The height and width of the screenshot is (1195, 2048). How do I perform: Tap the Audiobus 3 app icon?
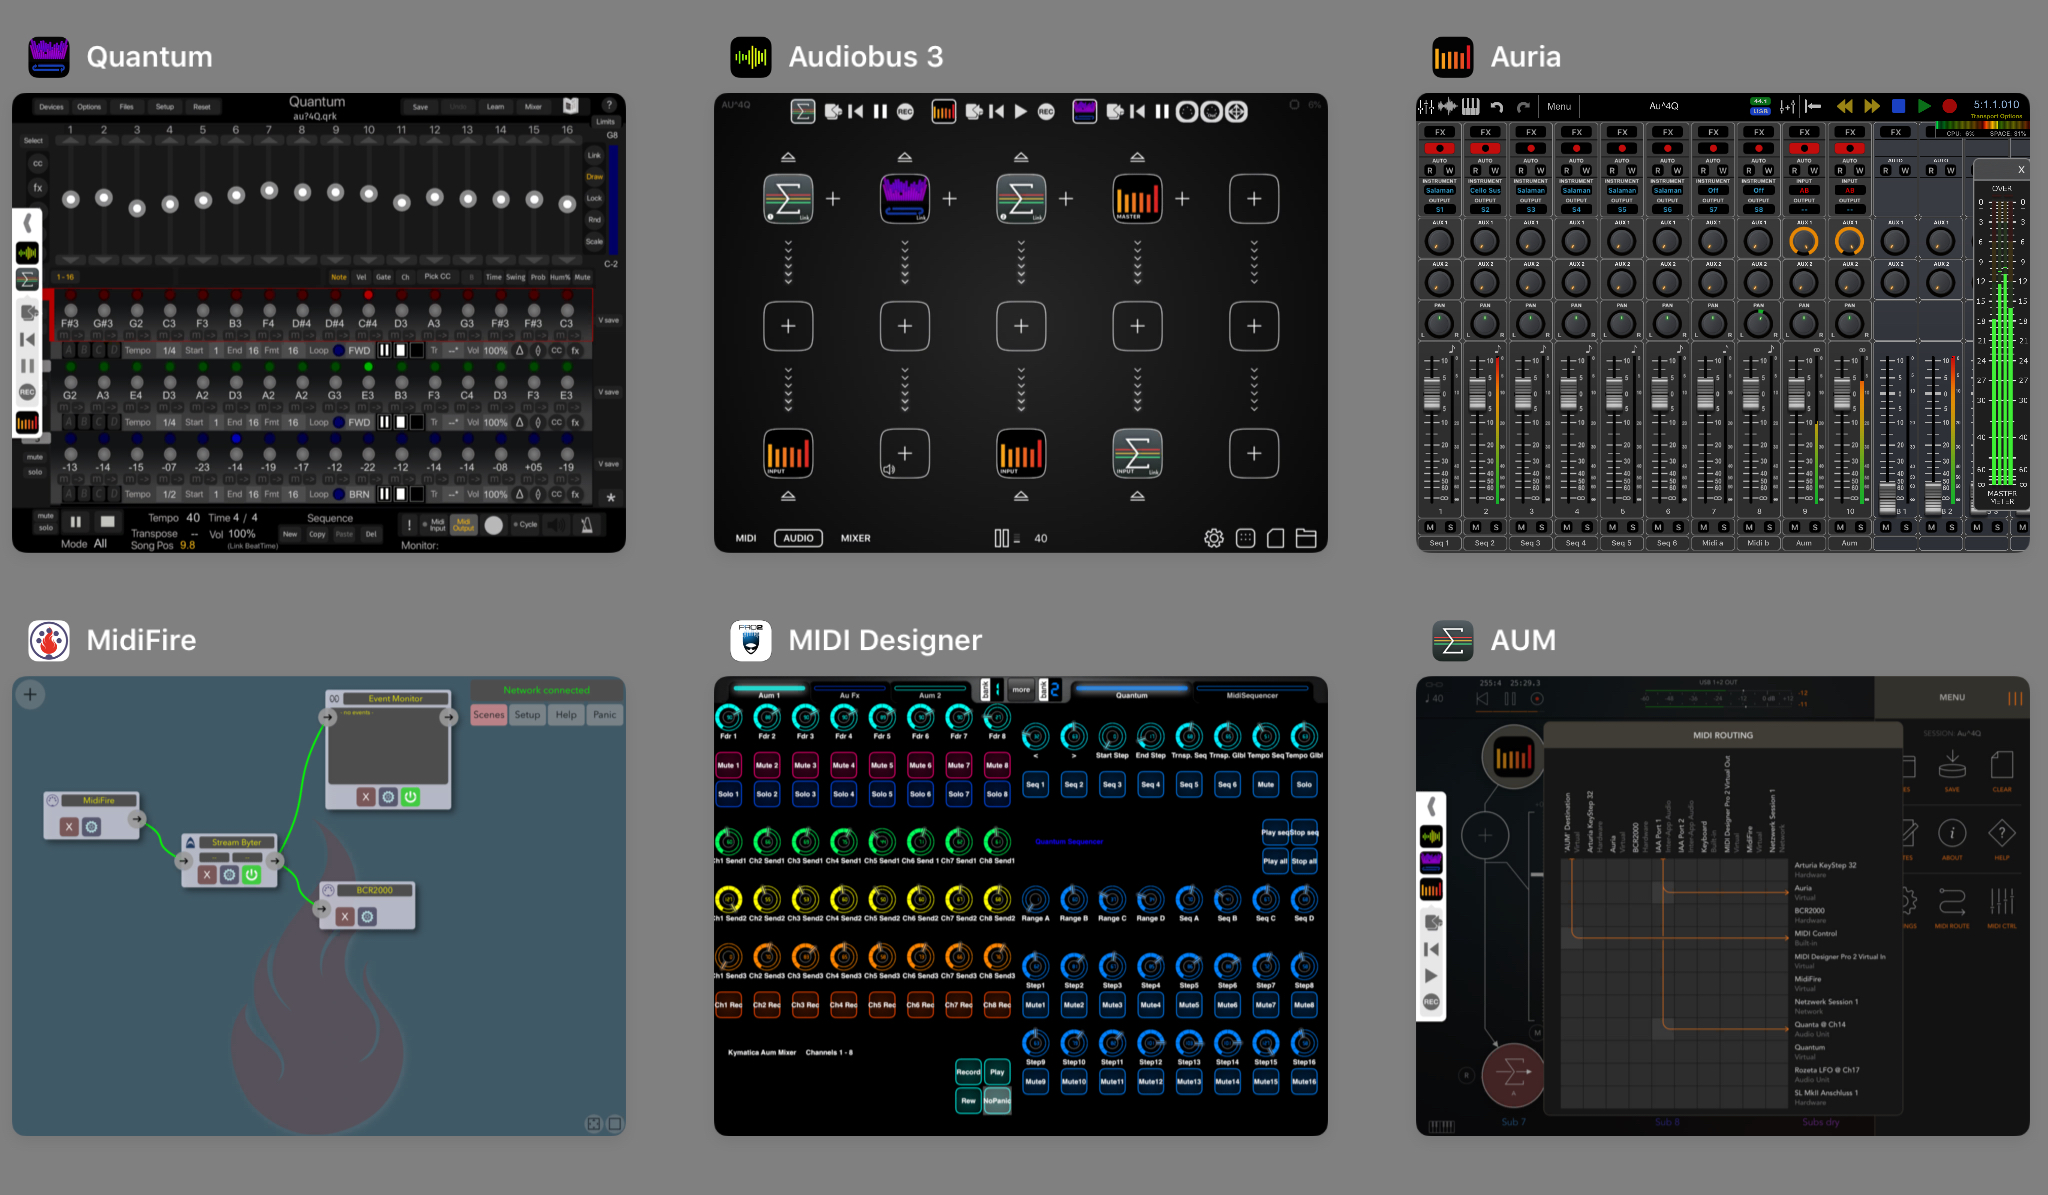(751, 57)
